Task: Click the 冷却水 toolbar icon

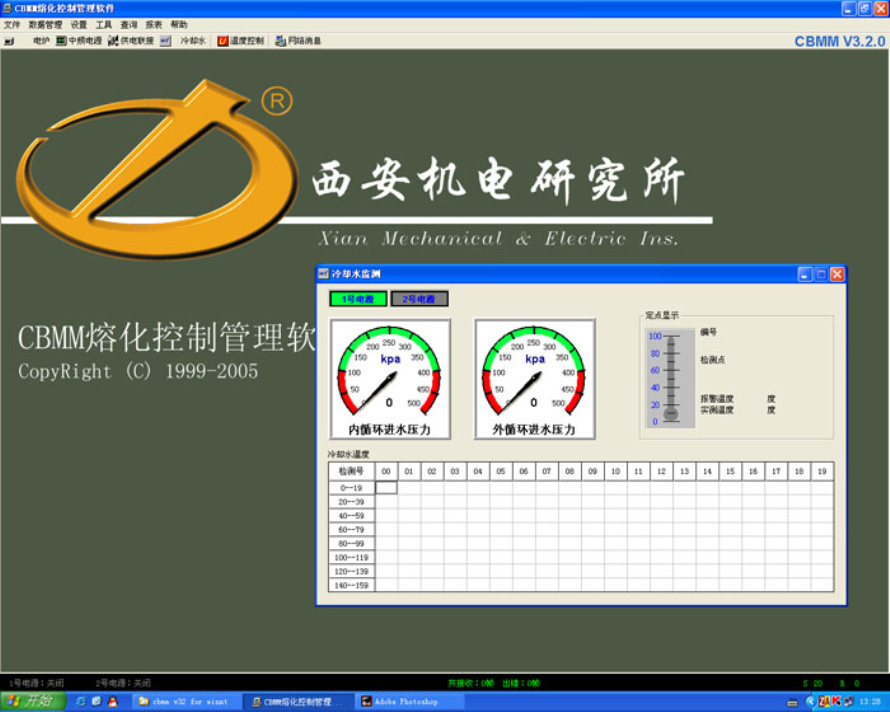Action: [x=165, y=41]
